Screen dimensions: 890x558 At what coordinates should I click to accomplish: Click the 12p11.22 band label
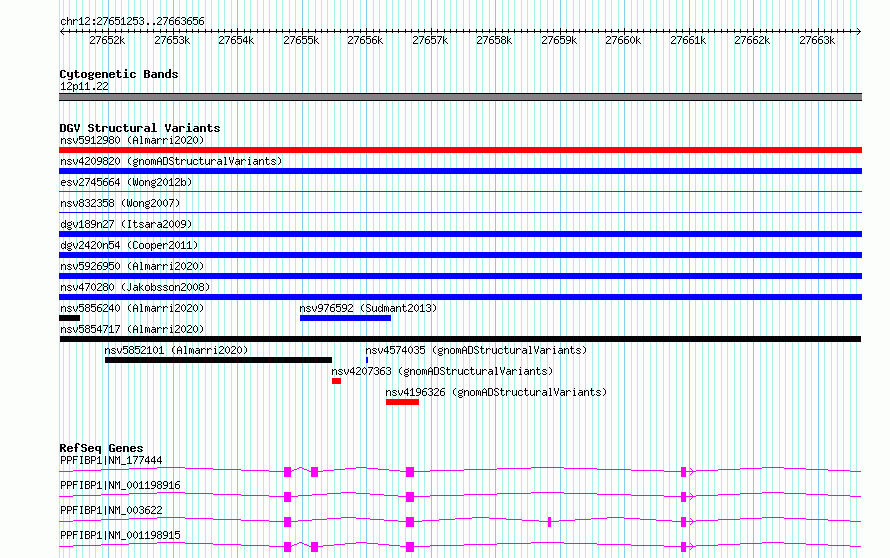[84, 87]
